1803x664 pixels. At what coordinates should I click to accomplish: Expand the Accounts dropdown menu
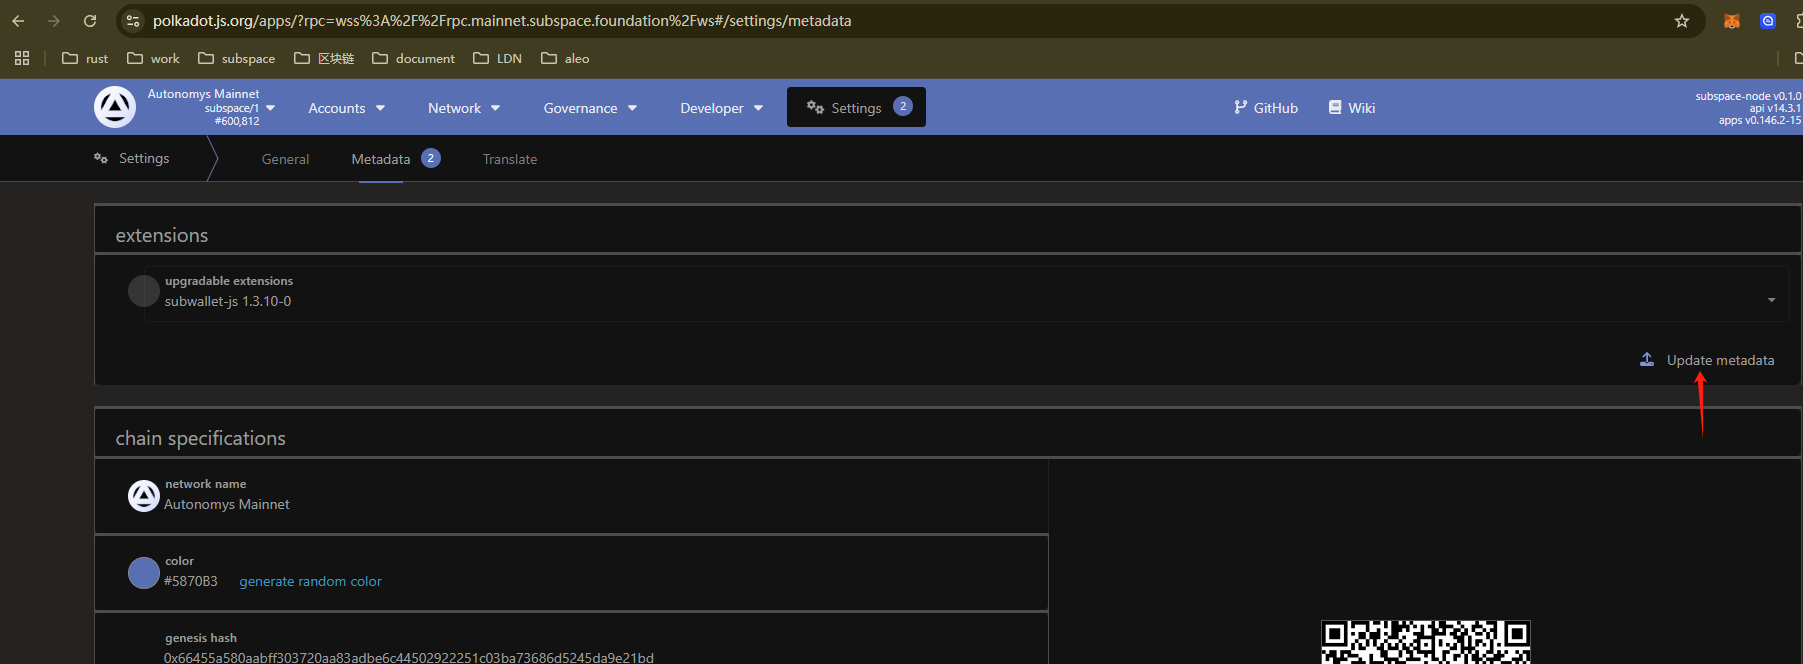click(346, 108)
